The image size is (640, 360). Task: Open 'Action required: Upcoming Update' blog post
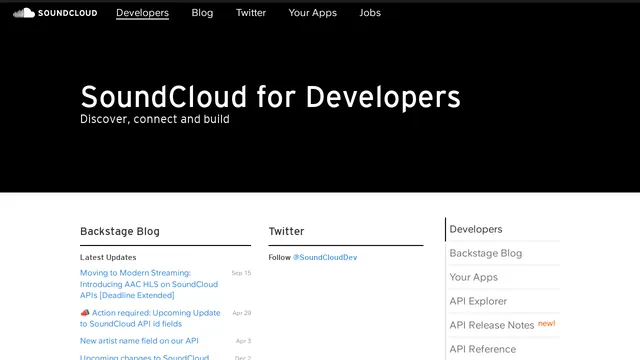pyautogui.click(x=150, y=318)
